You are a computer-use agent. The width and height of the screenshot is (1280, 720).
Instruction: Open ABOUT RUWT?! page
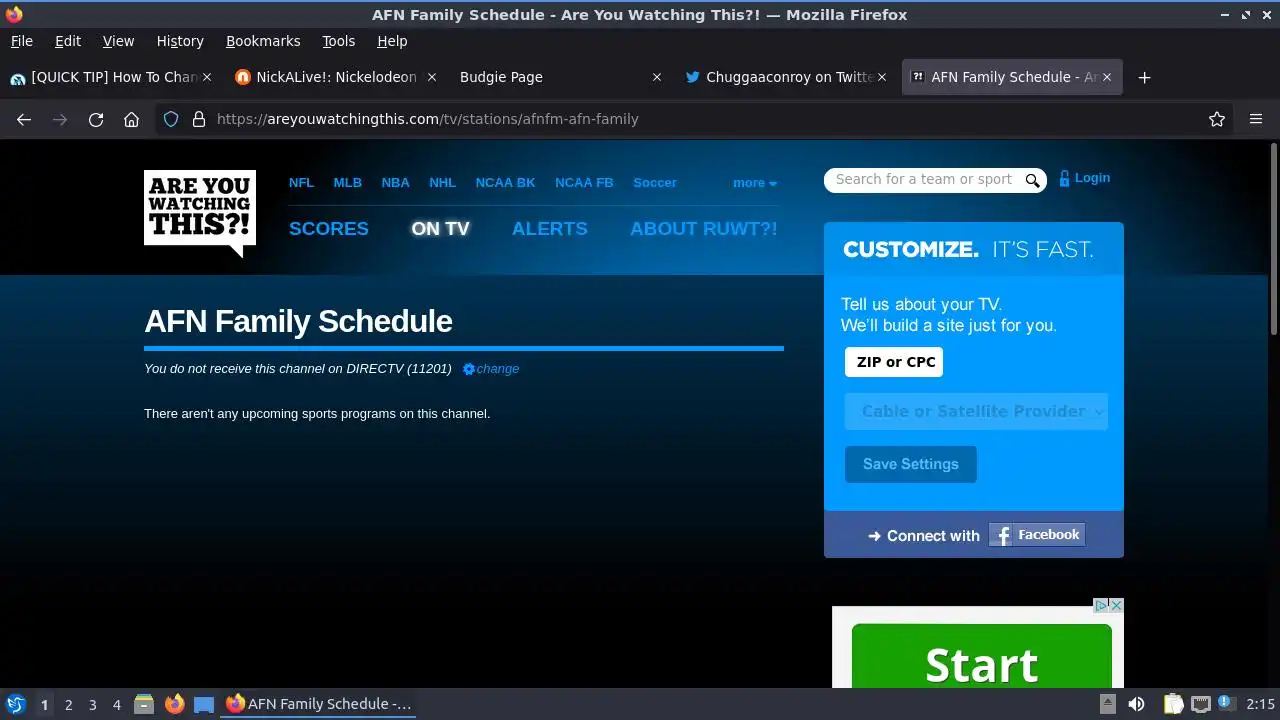(x=704, y=229)
